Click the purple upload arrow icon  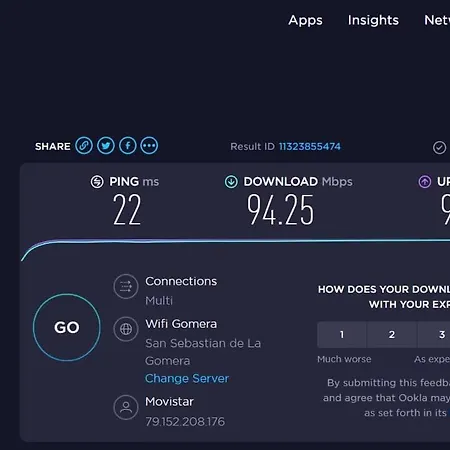[425, 182]
